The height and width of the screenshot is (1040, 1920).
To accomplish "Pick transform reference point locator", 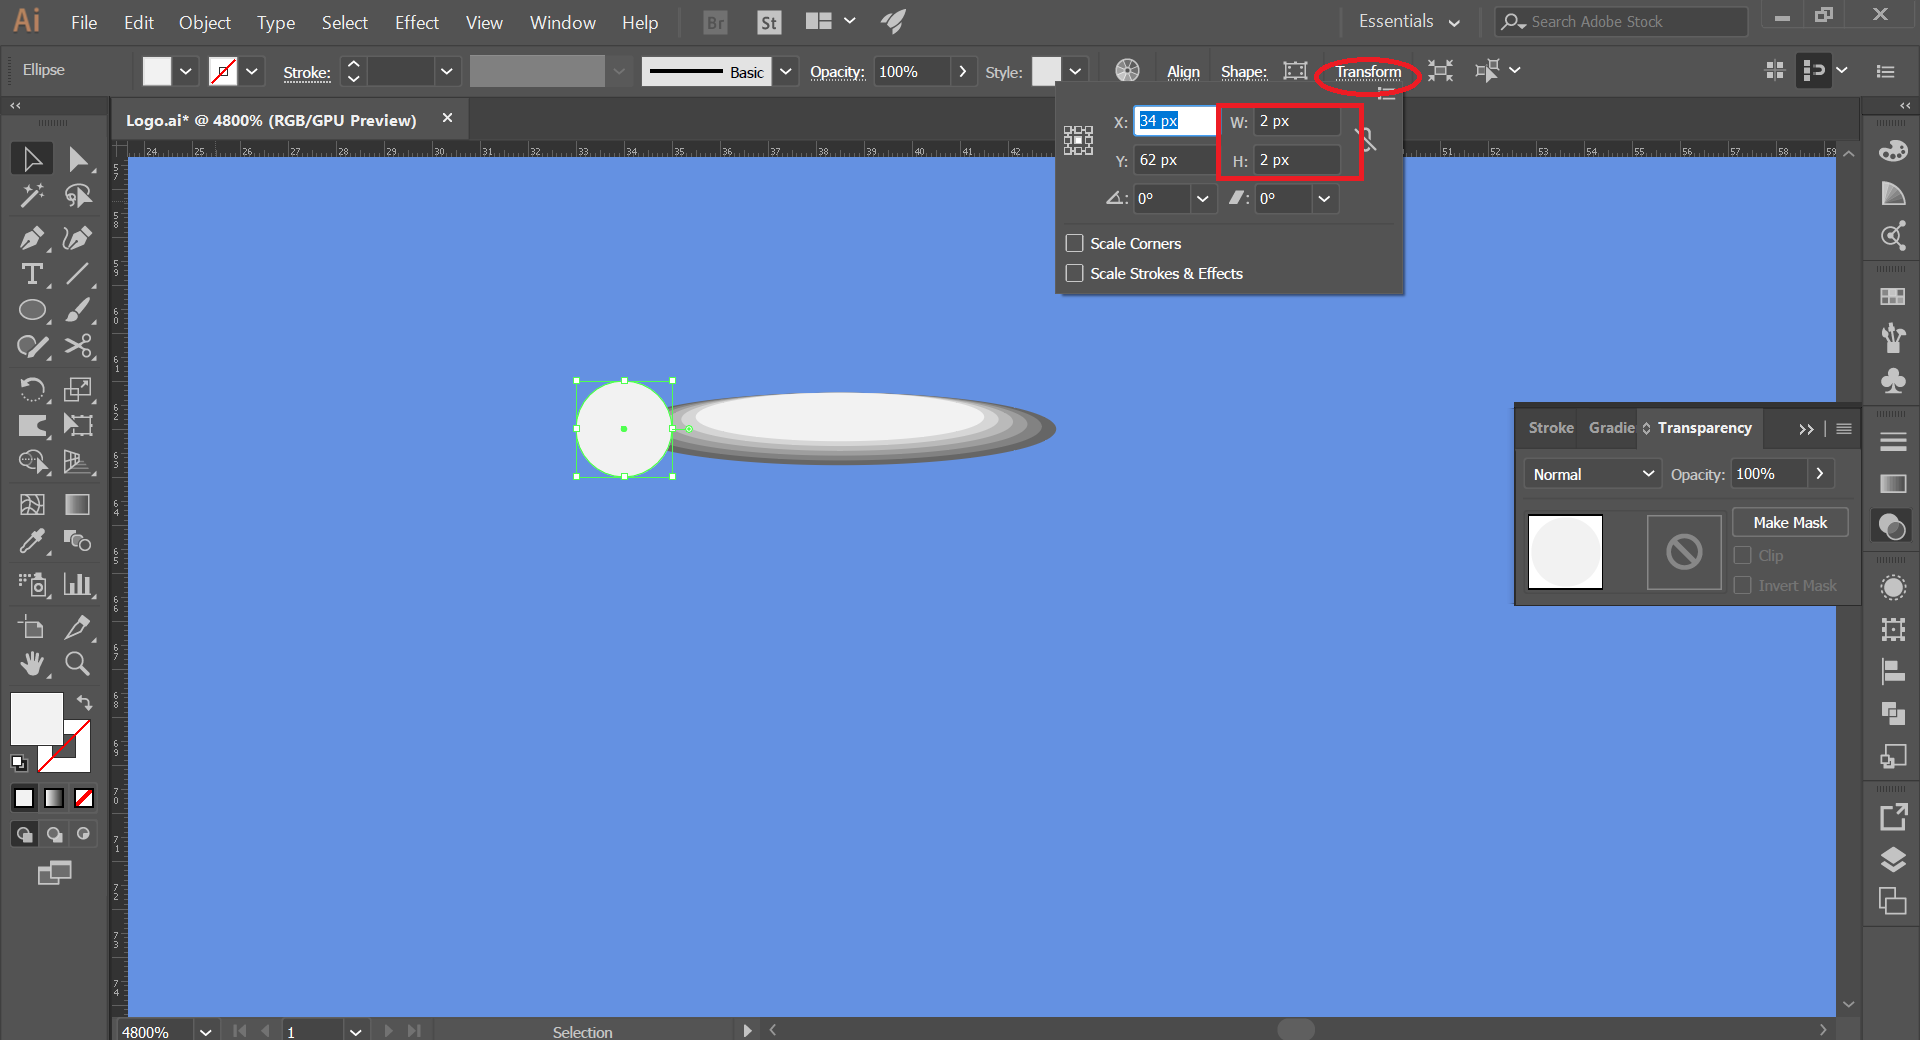I will (x=1078, y=140).
